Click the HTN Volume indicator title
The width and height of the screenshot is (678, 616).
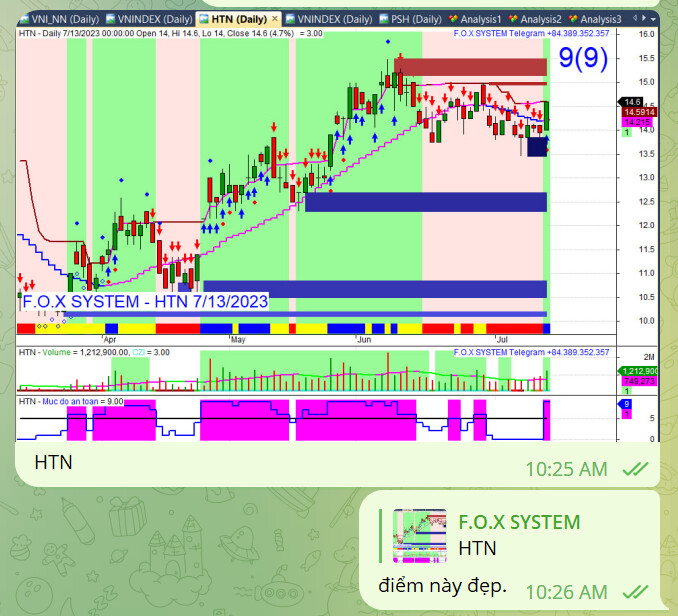(x=94, y=352)
